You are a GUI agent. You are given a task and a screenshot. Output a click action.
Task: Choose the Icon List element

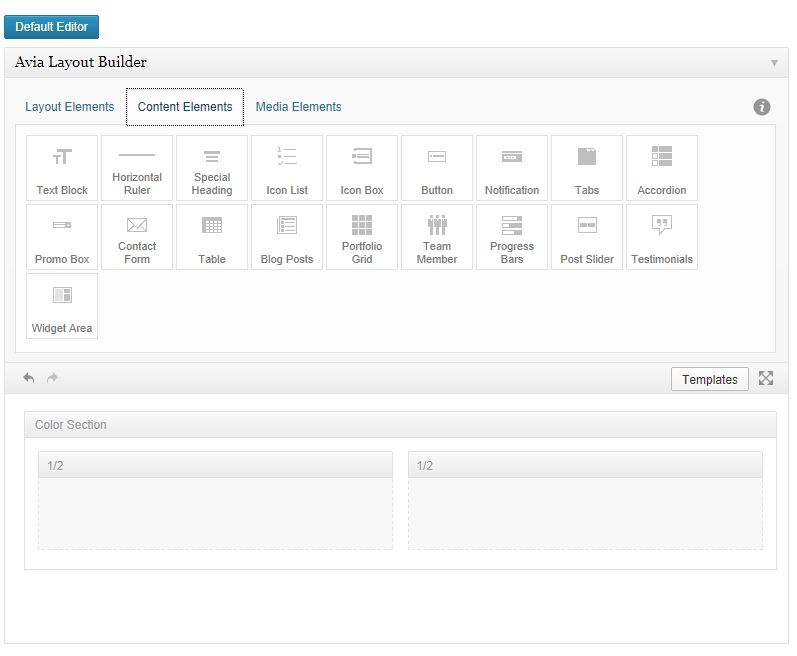pos(287,169)
